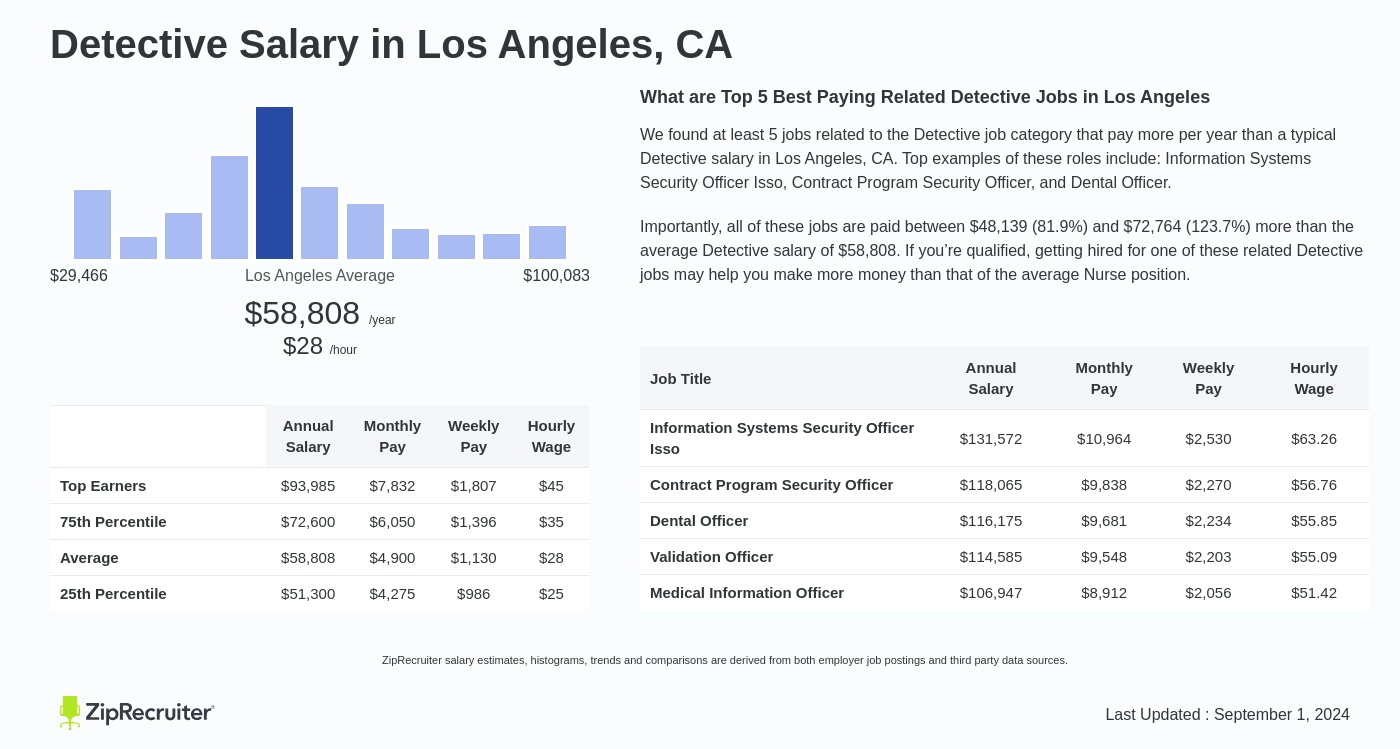Click the $29,466 minimum salary label
This screenshot has height=749, width=1400.
79,276
